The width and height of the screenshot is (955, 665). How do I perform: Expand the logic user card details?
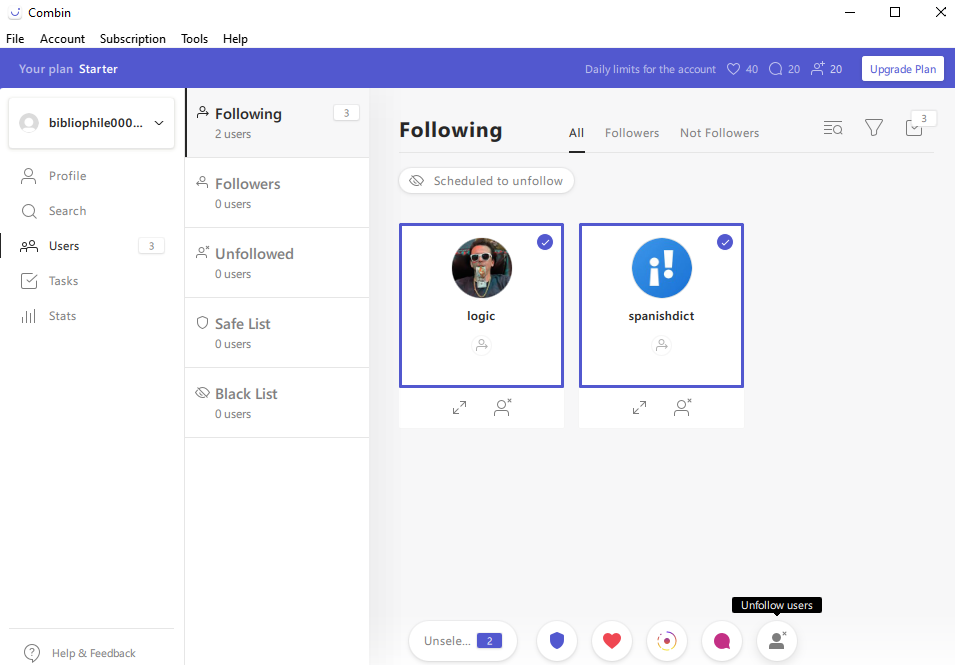459,407
